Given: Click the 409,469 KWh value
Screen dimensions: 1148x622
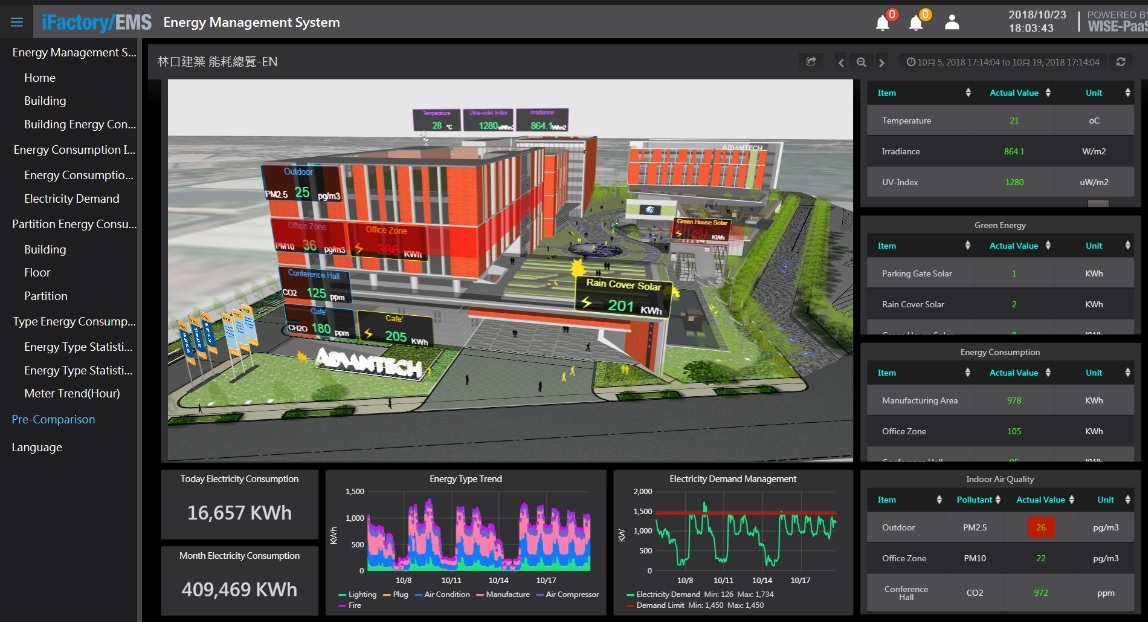Looking at the screenshot, I should tap(239, 590).
